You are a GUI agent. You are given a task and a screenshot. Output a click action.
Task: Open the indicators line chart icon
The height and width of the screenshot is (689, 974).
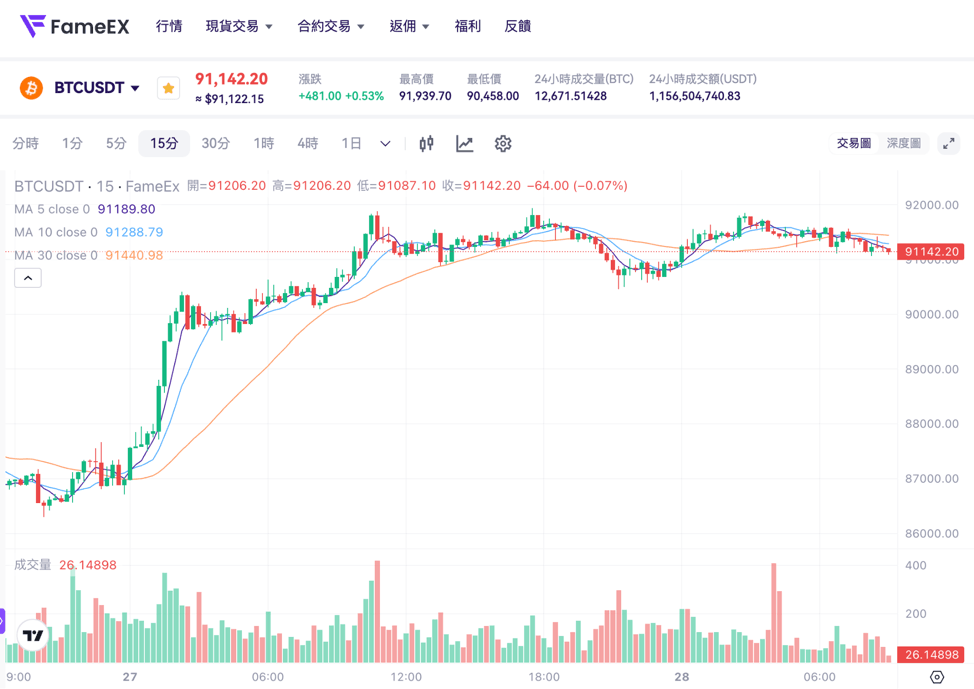click(x=465, y=144)
